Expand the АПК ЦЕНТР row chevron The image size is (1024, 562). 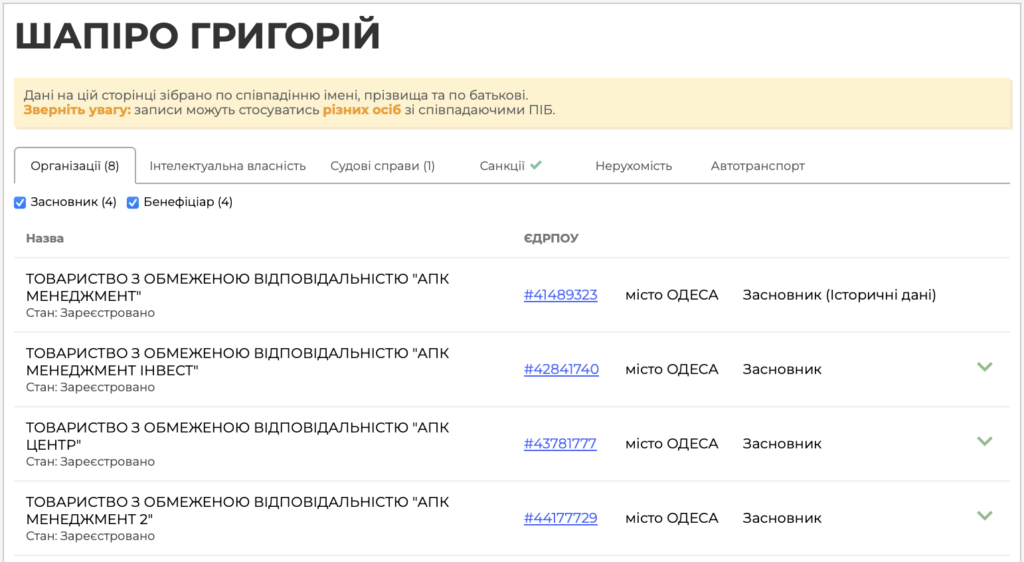coord(984,441)
